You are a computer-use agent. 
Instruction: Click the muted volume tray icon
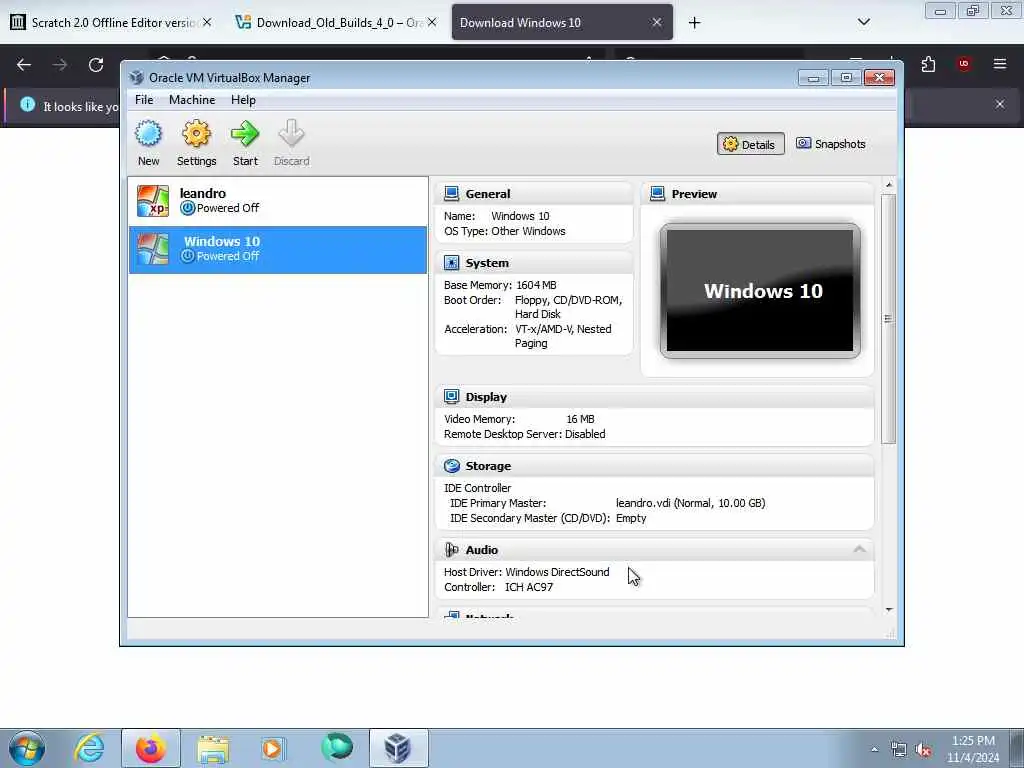click(923, 750)
